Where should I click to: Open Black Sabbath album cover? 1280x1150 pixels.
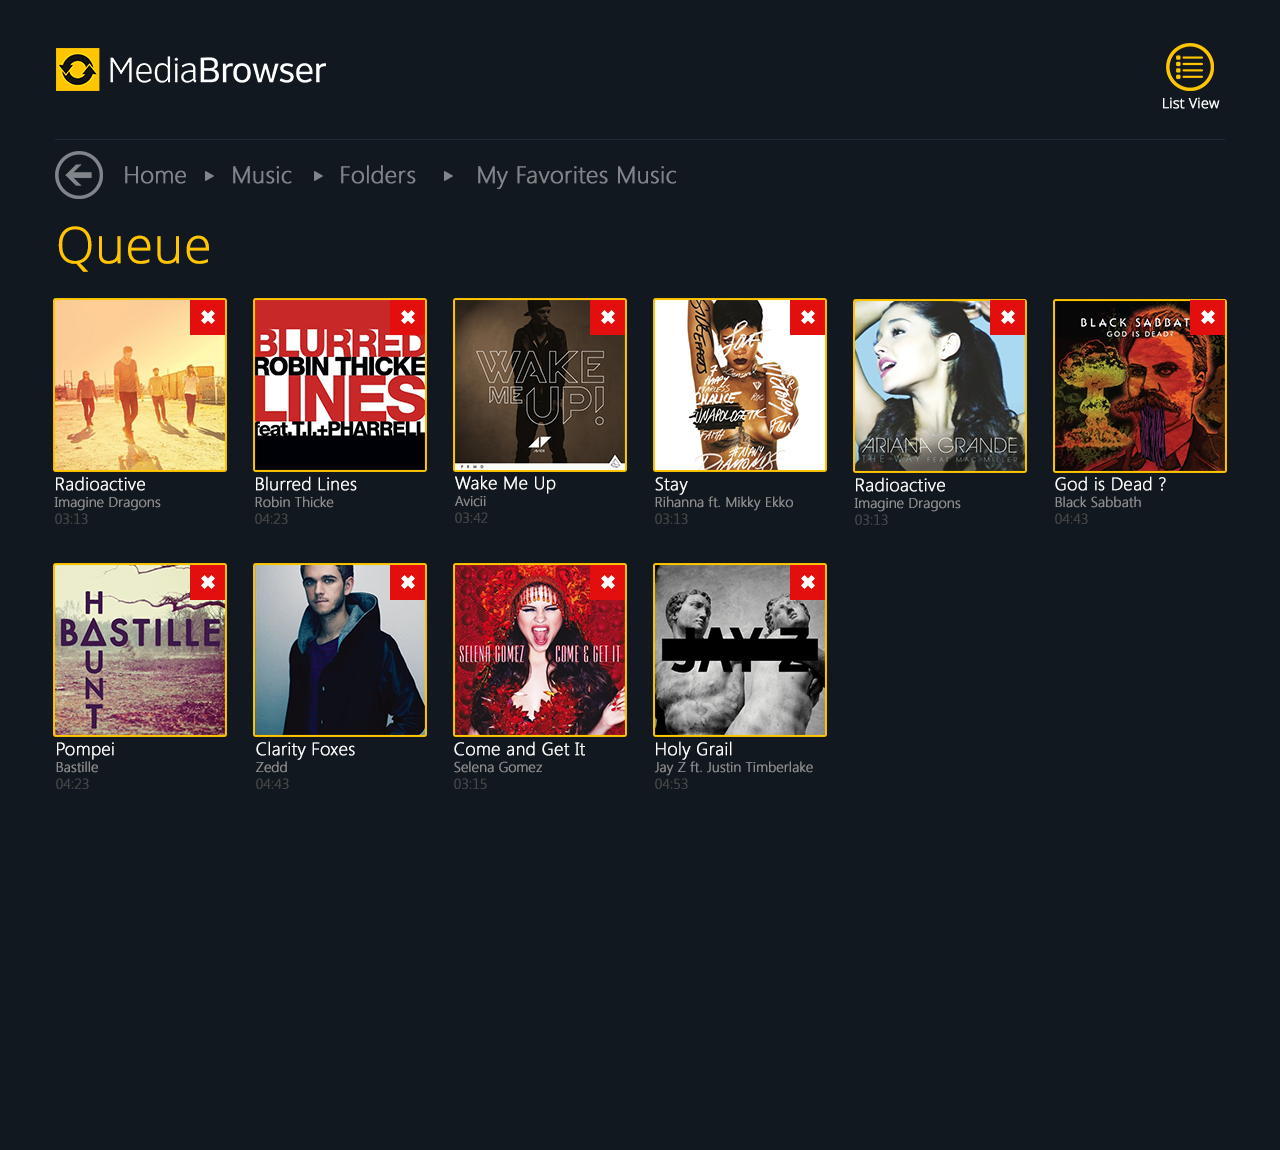tap(1140, 386)
